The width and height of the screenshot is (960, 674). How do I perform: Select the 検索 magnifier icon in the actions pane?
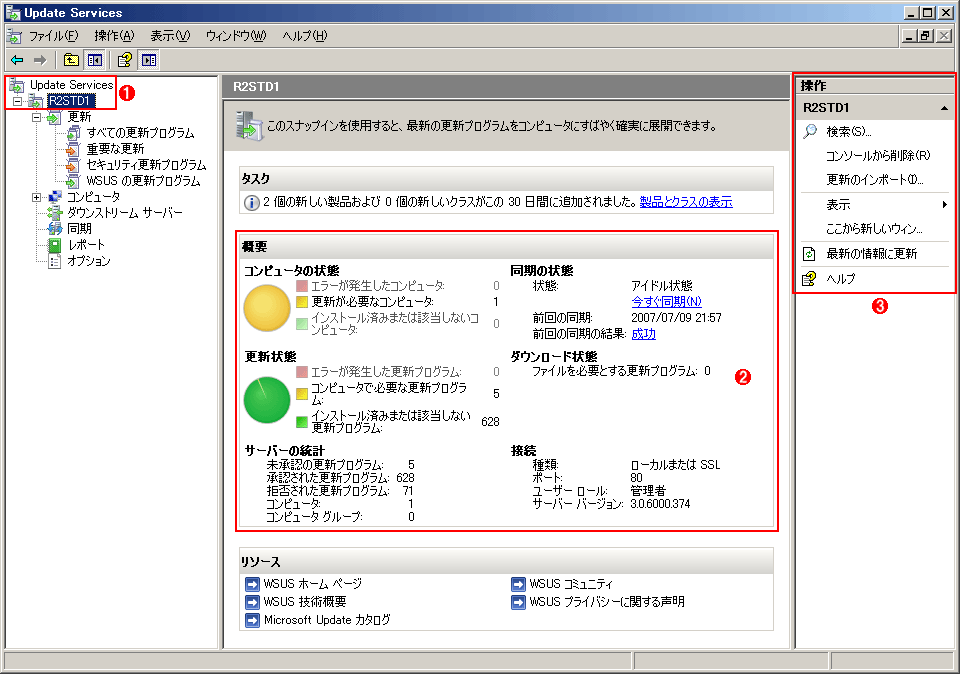809,131
